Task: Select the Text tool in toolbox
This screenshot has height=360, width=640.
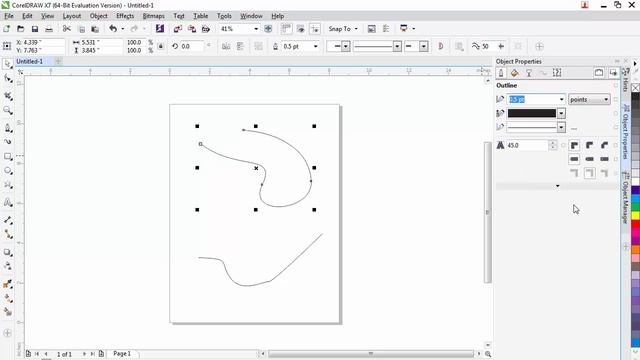Action: tap(7, 202)
